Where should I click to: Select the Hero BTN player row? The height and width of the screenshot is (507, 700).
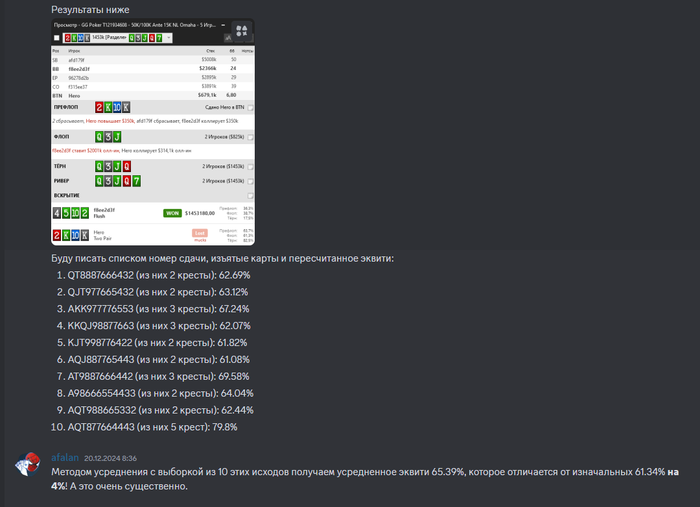coord(153,96)
